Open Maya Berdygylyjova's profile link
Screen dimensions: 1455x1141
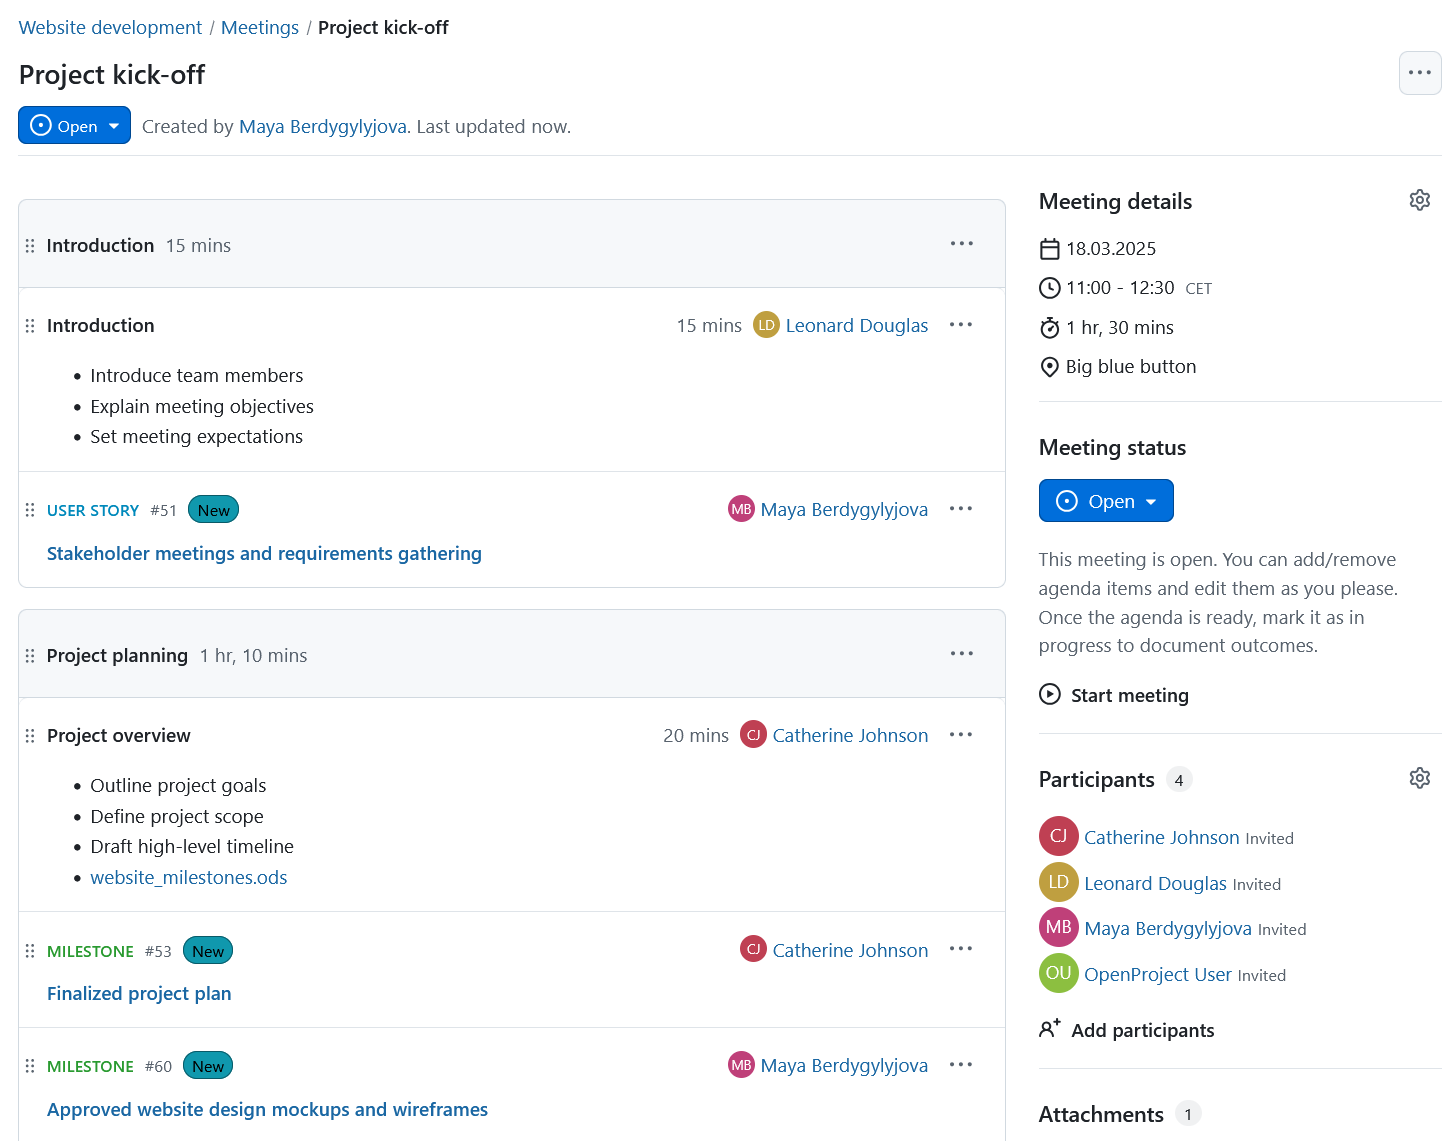(x=323, y=126)
